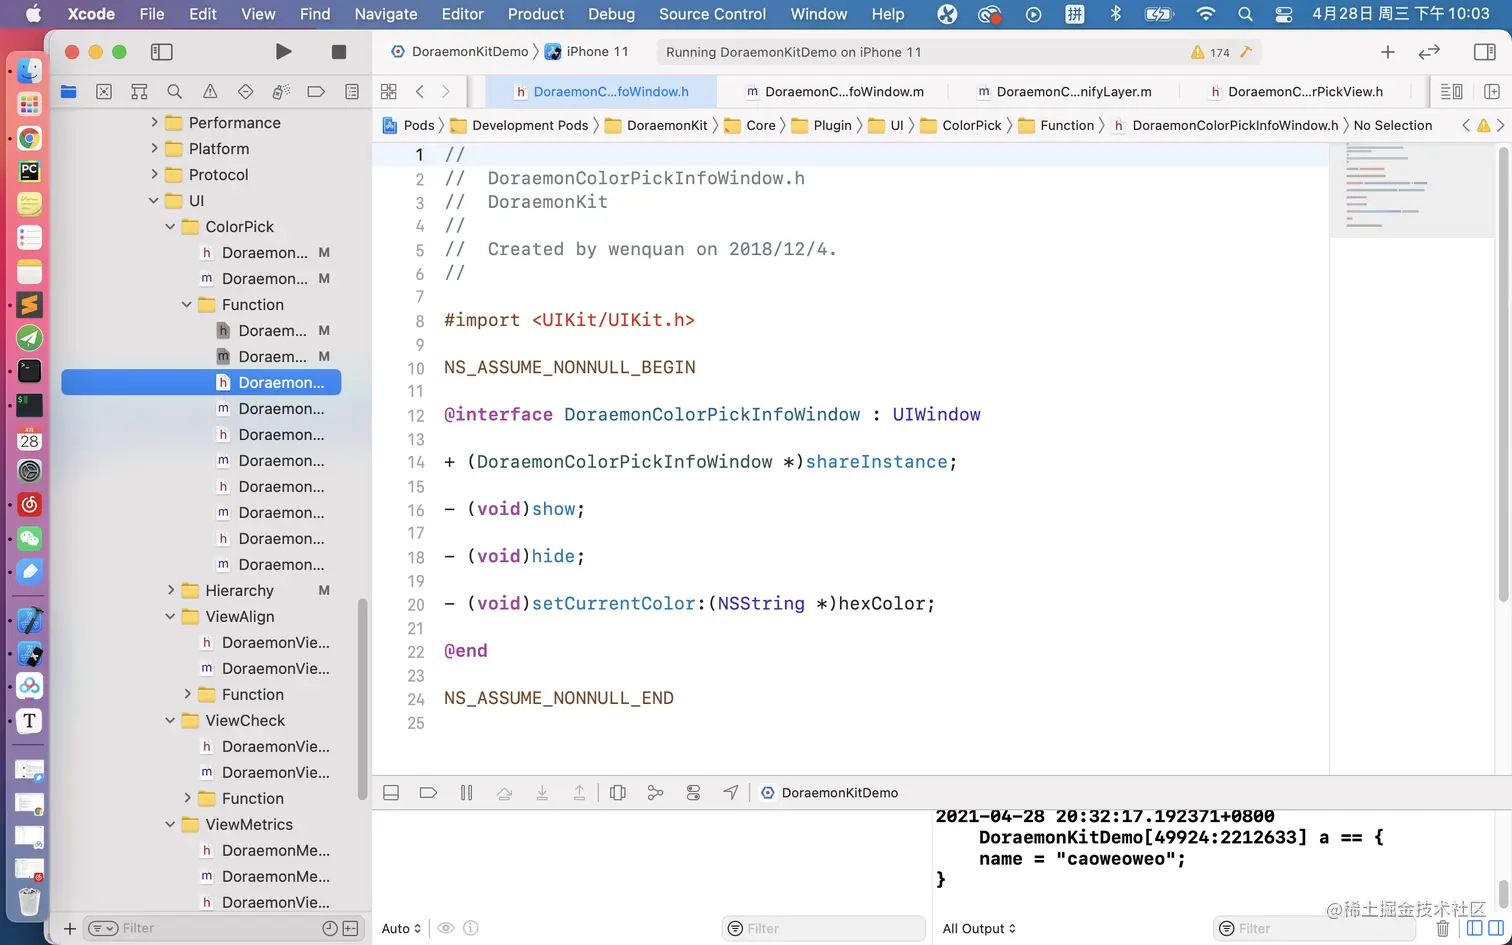Expand the Platform folder
Screen dimensions: 1512x945
[x=154, y=148]
